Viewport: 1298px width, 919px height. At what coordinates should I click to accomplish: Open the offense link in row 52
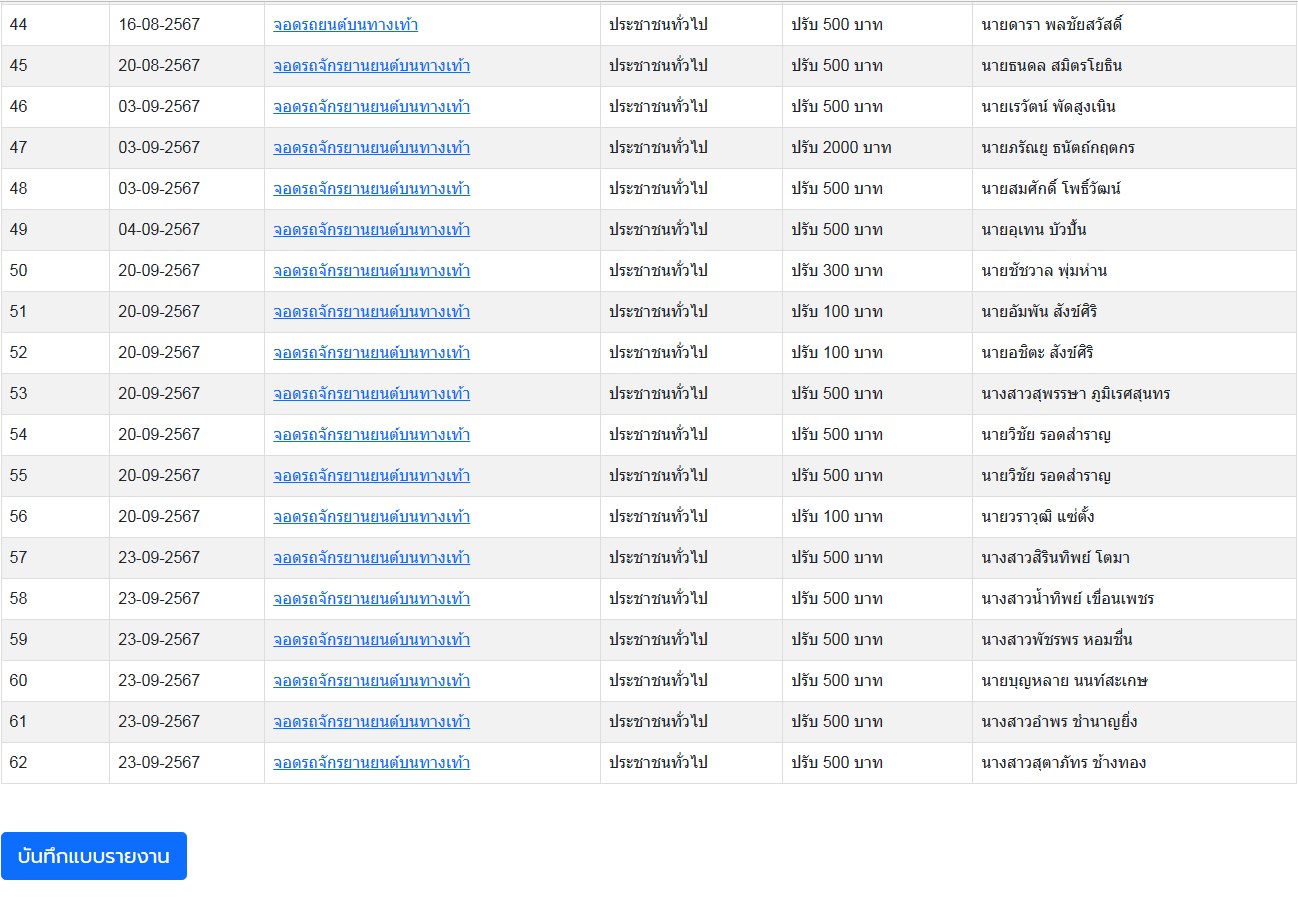pyautogui.click(x=371, y=352)
